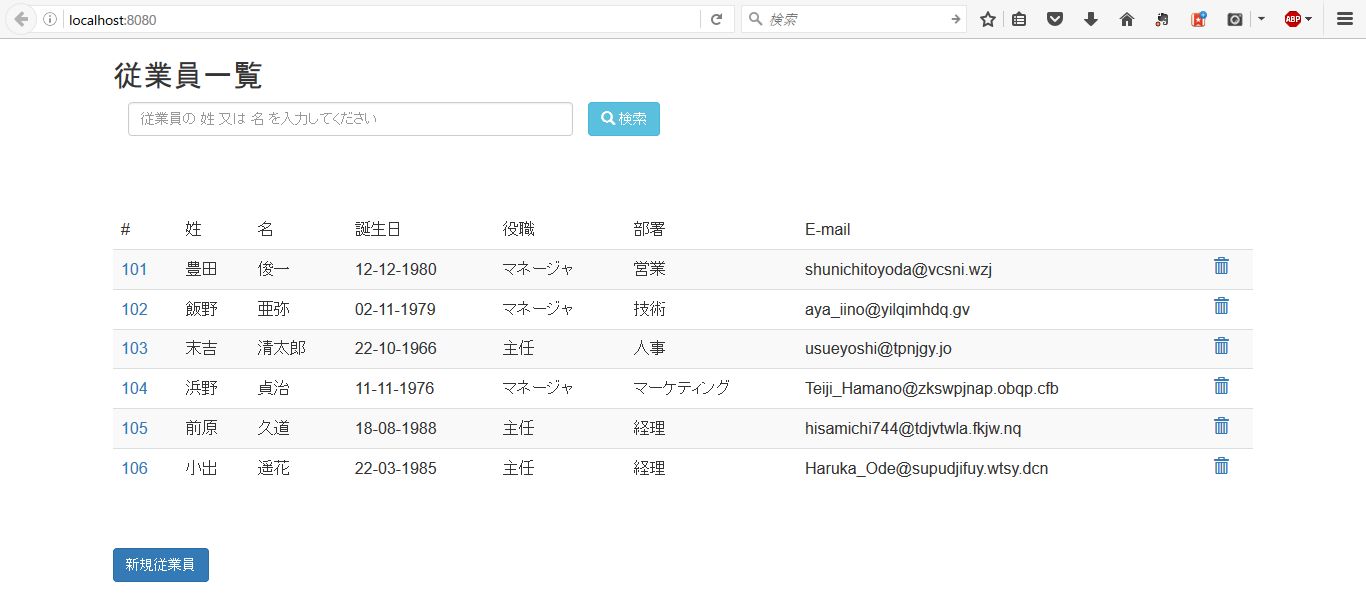The height and width of the screenshot is (605, 1366).
Task: Click birthday 11-11-1976
Action: (395, 388)
